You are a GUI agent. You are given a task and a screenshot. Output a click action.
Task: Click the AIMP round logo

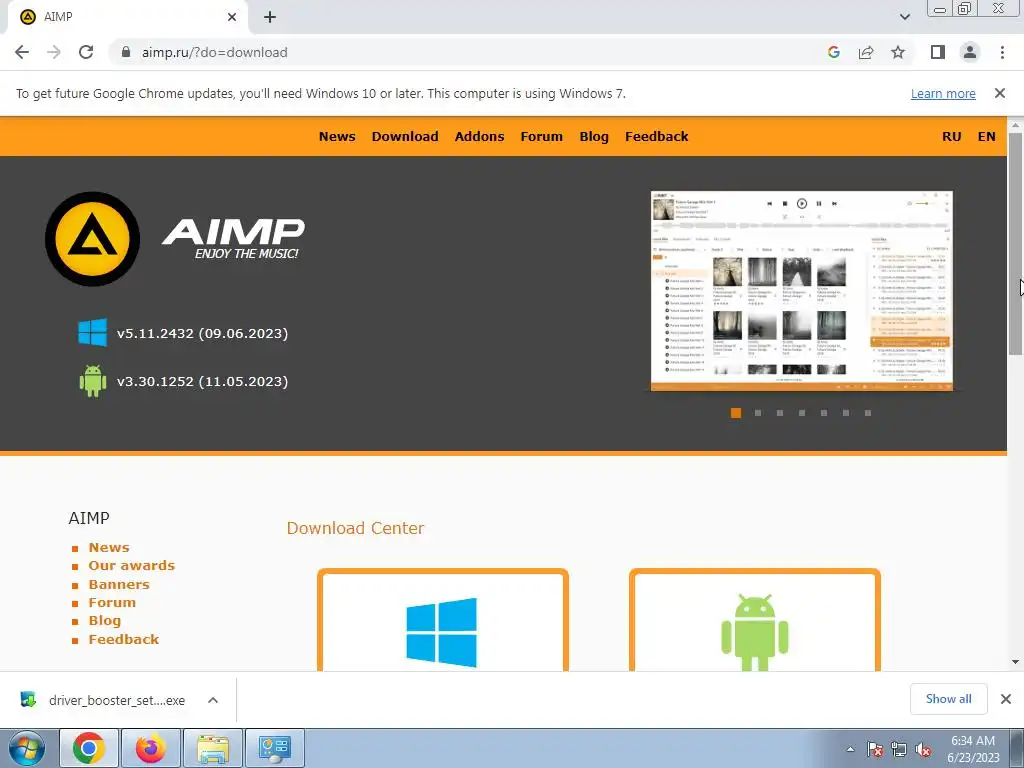click(92, 239)
